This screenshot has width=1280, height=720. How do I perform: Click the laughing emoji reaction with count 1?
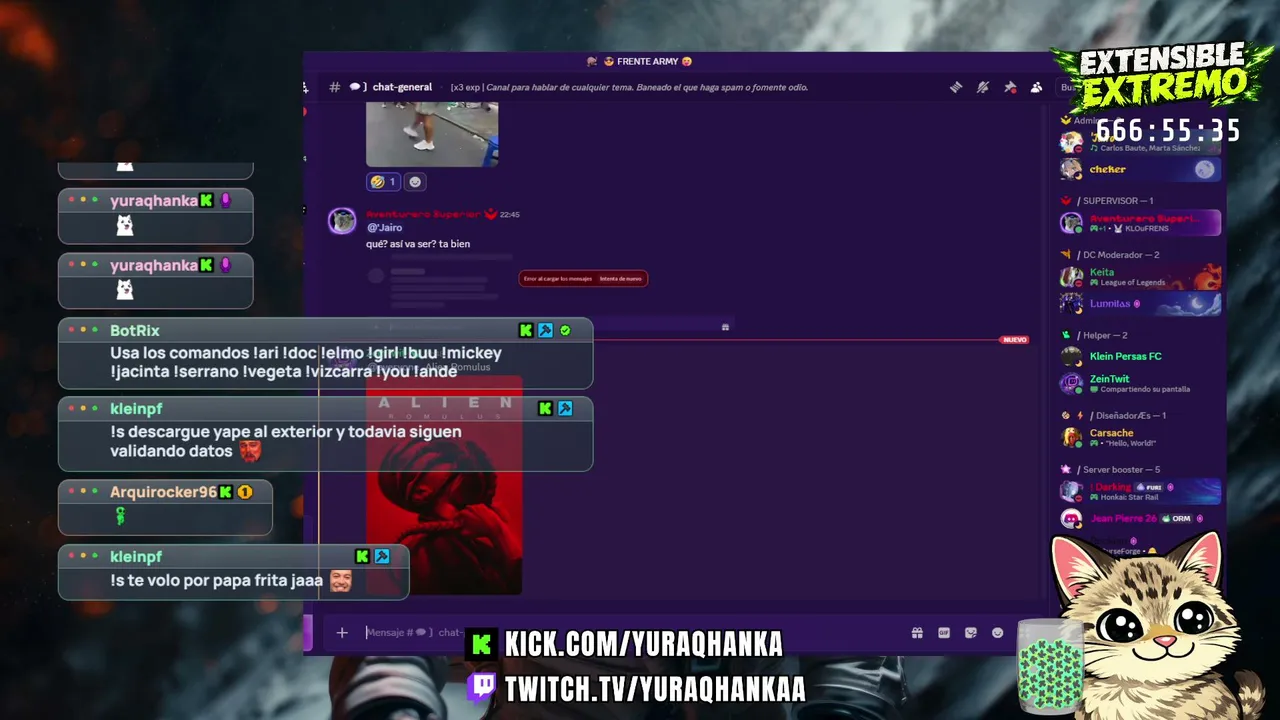pyautogui.click(x=383, y=182)
